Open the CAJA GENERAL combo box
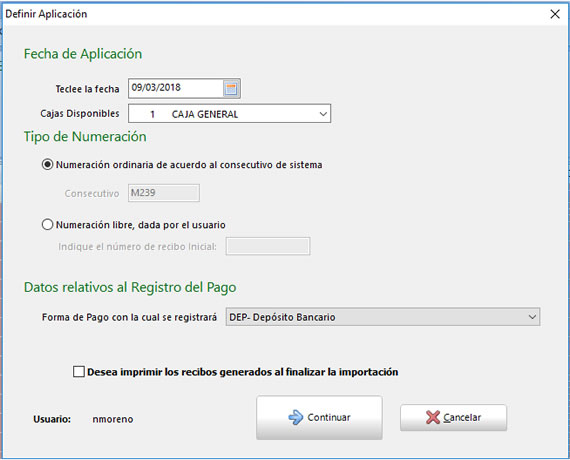This screenshot has width=570, height=460. pyautogui.click(x=229, y=114)
